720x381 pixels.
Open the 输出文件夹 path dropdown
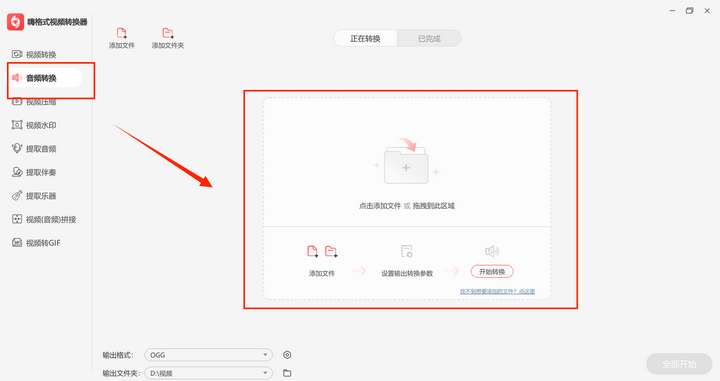(208, 373)
